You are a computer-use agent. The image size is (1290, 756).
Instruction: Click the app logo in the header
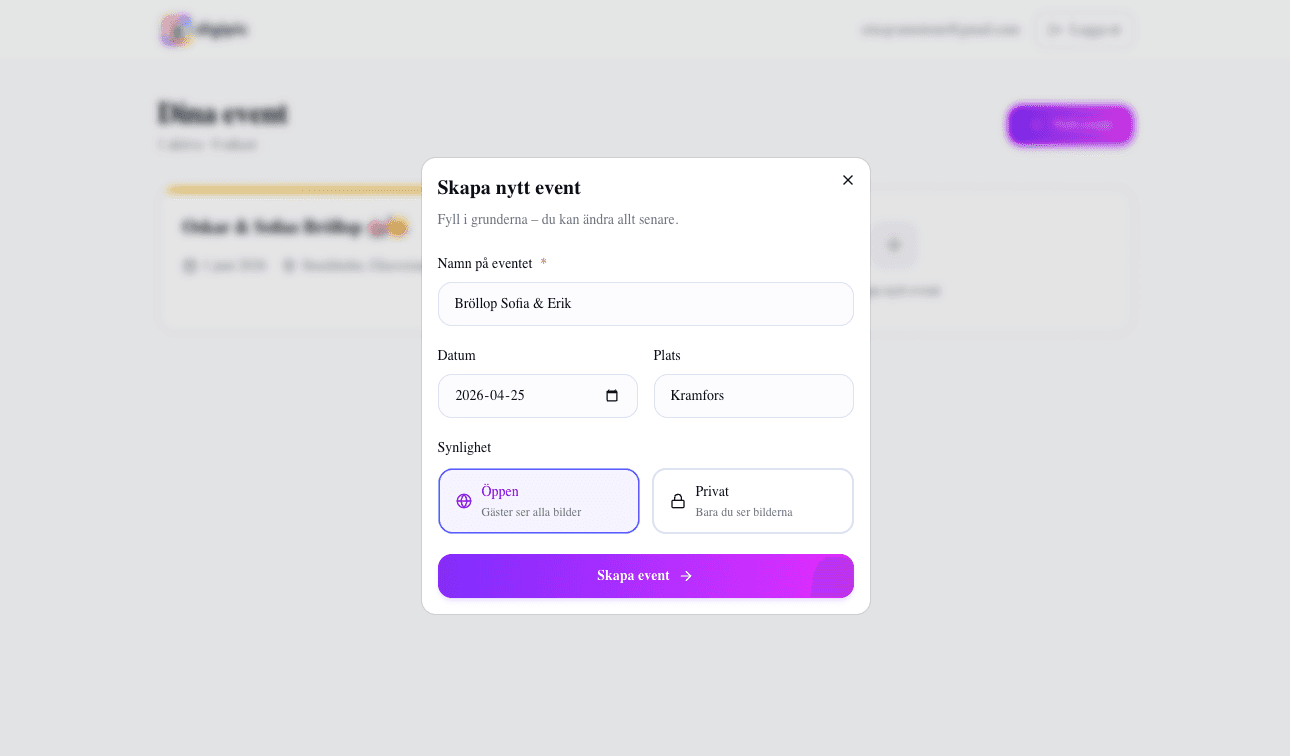(x=176, y=30)
